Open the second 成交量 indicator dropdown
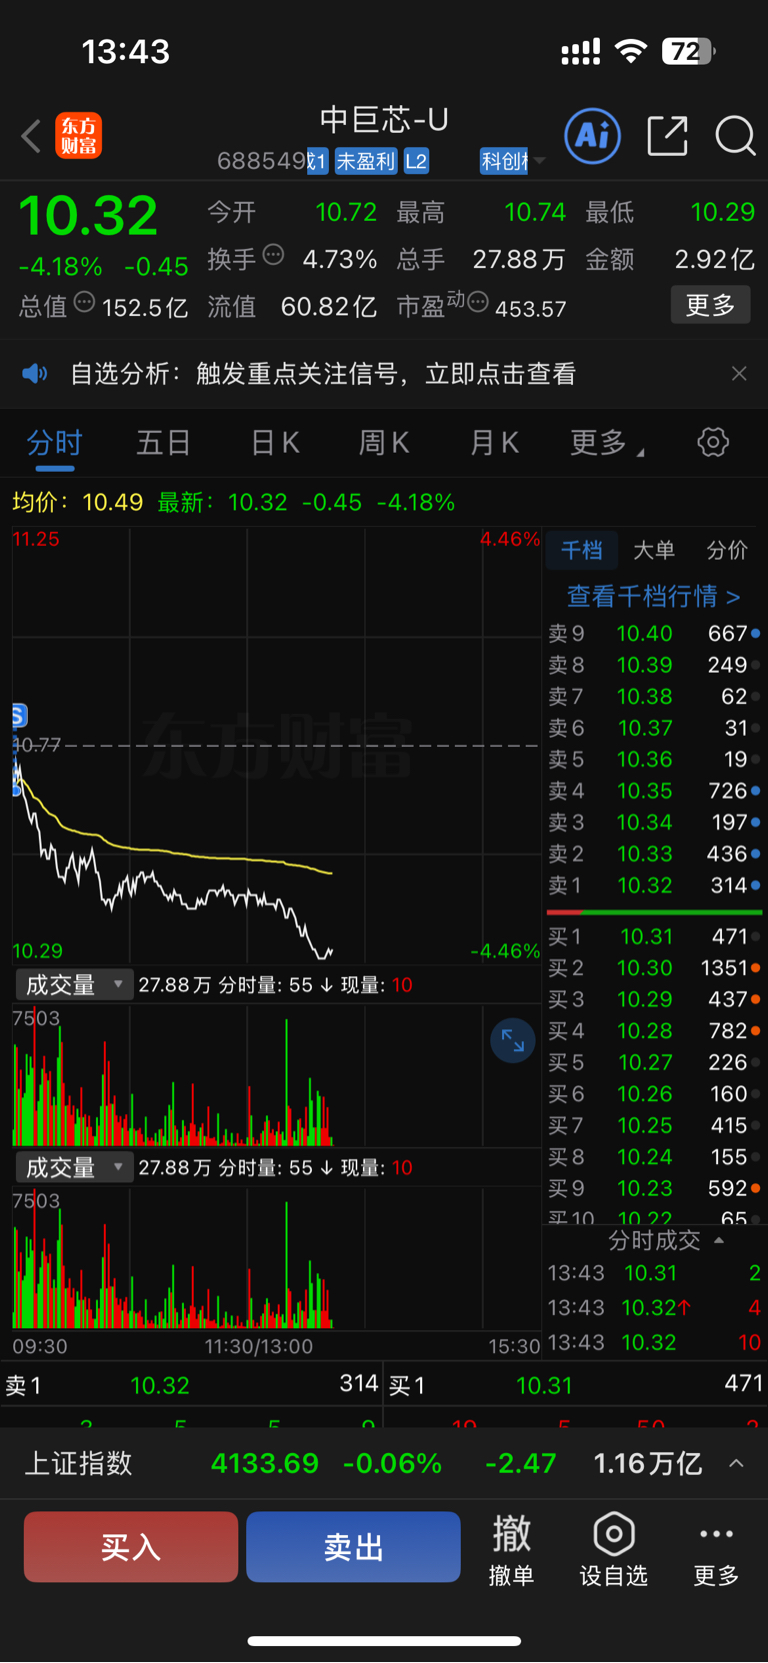 (x=73, y=1167)
